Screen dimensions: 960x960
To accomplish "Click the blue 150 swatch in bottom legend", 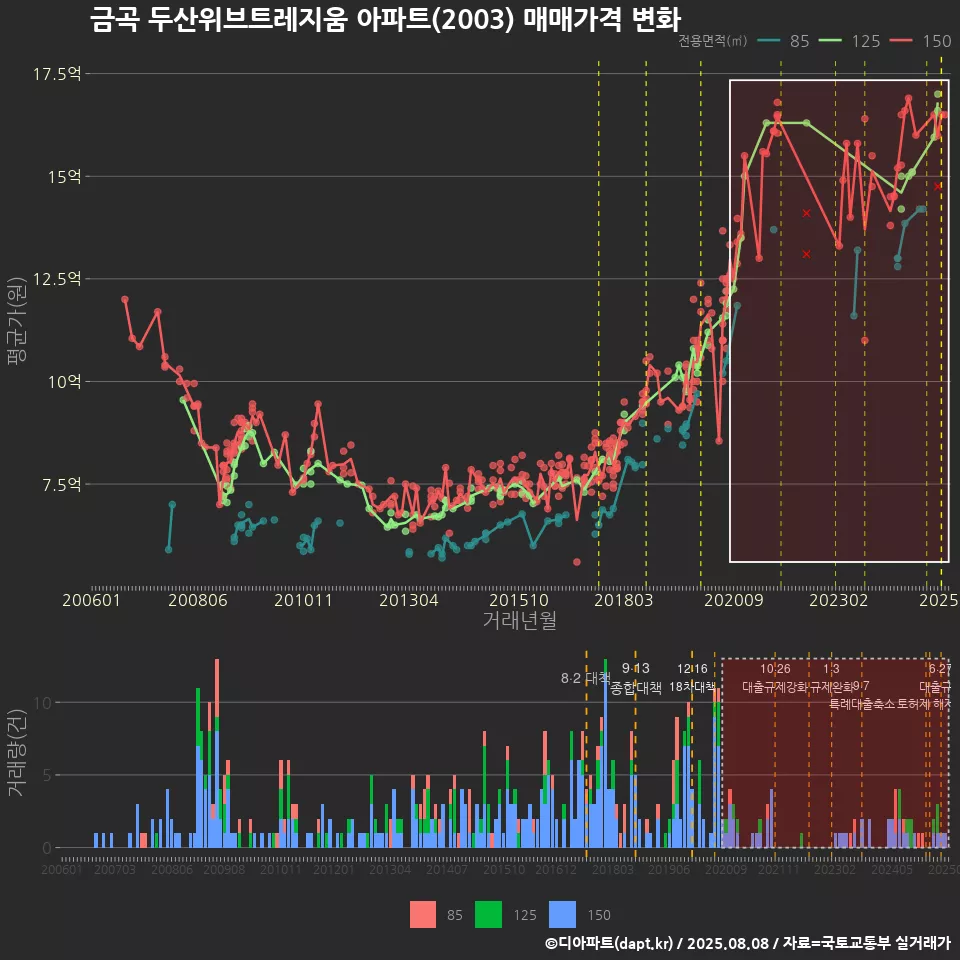I will tap(563, 915).
